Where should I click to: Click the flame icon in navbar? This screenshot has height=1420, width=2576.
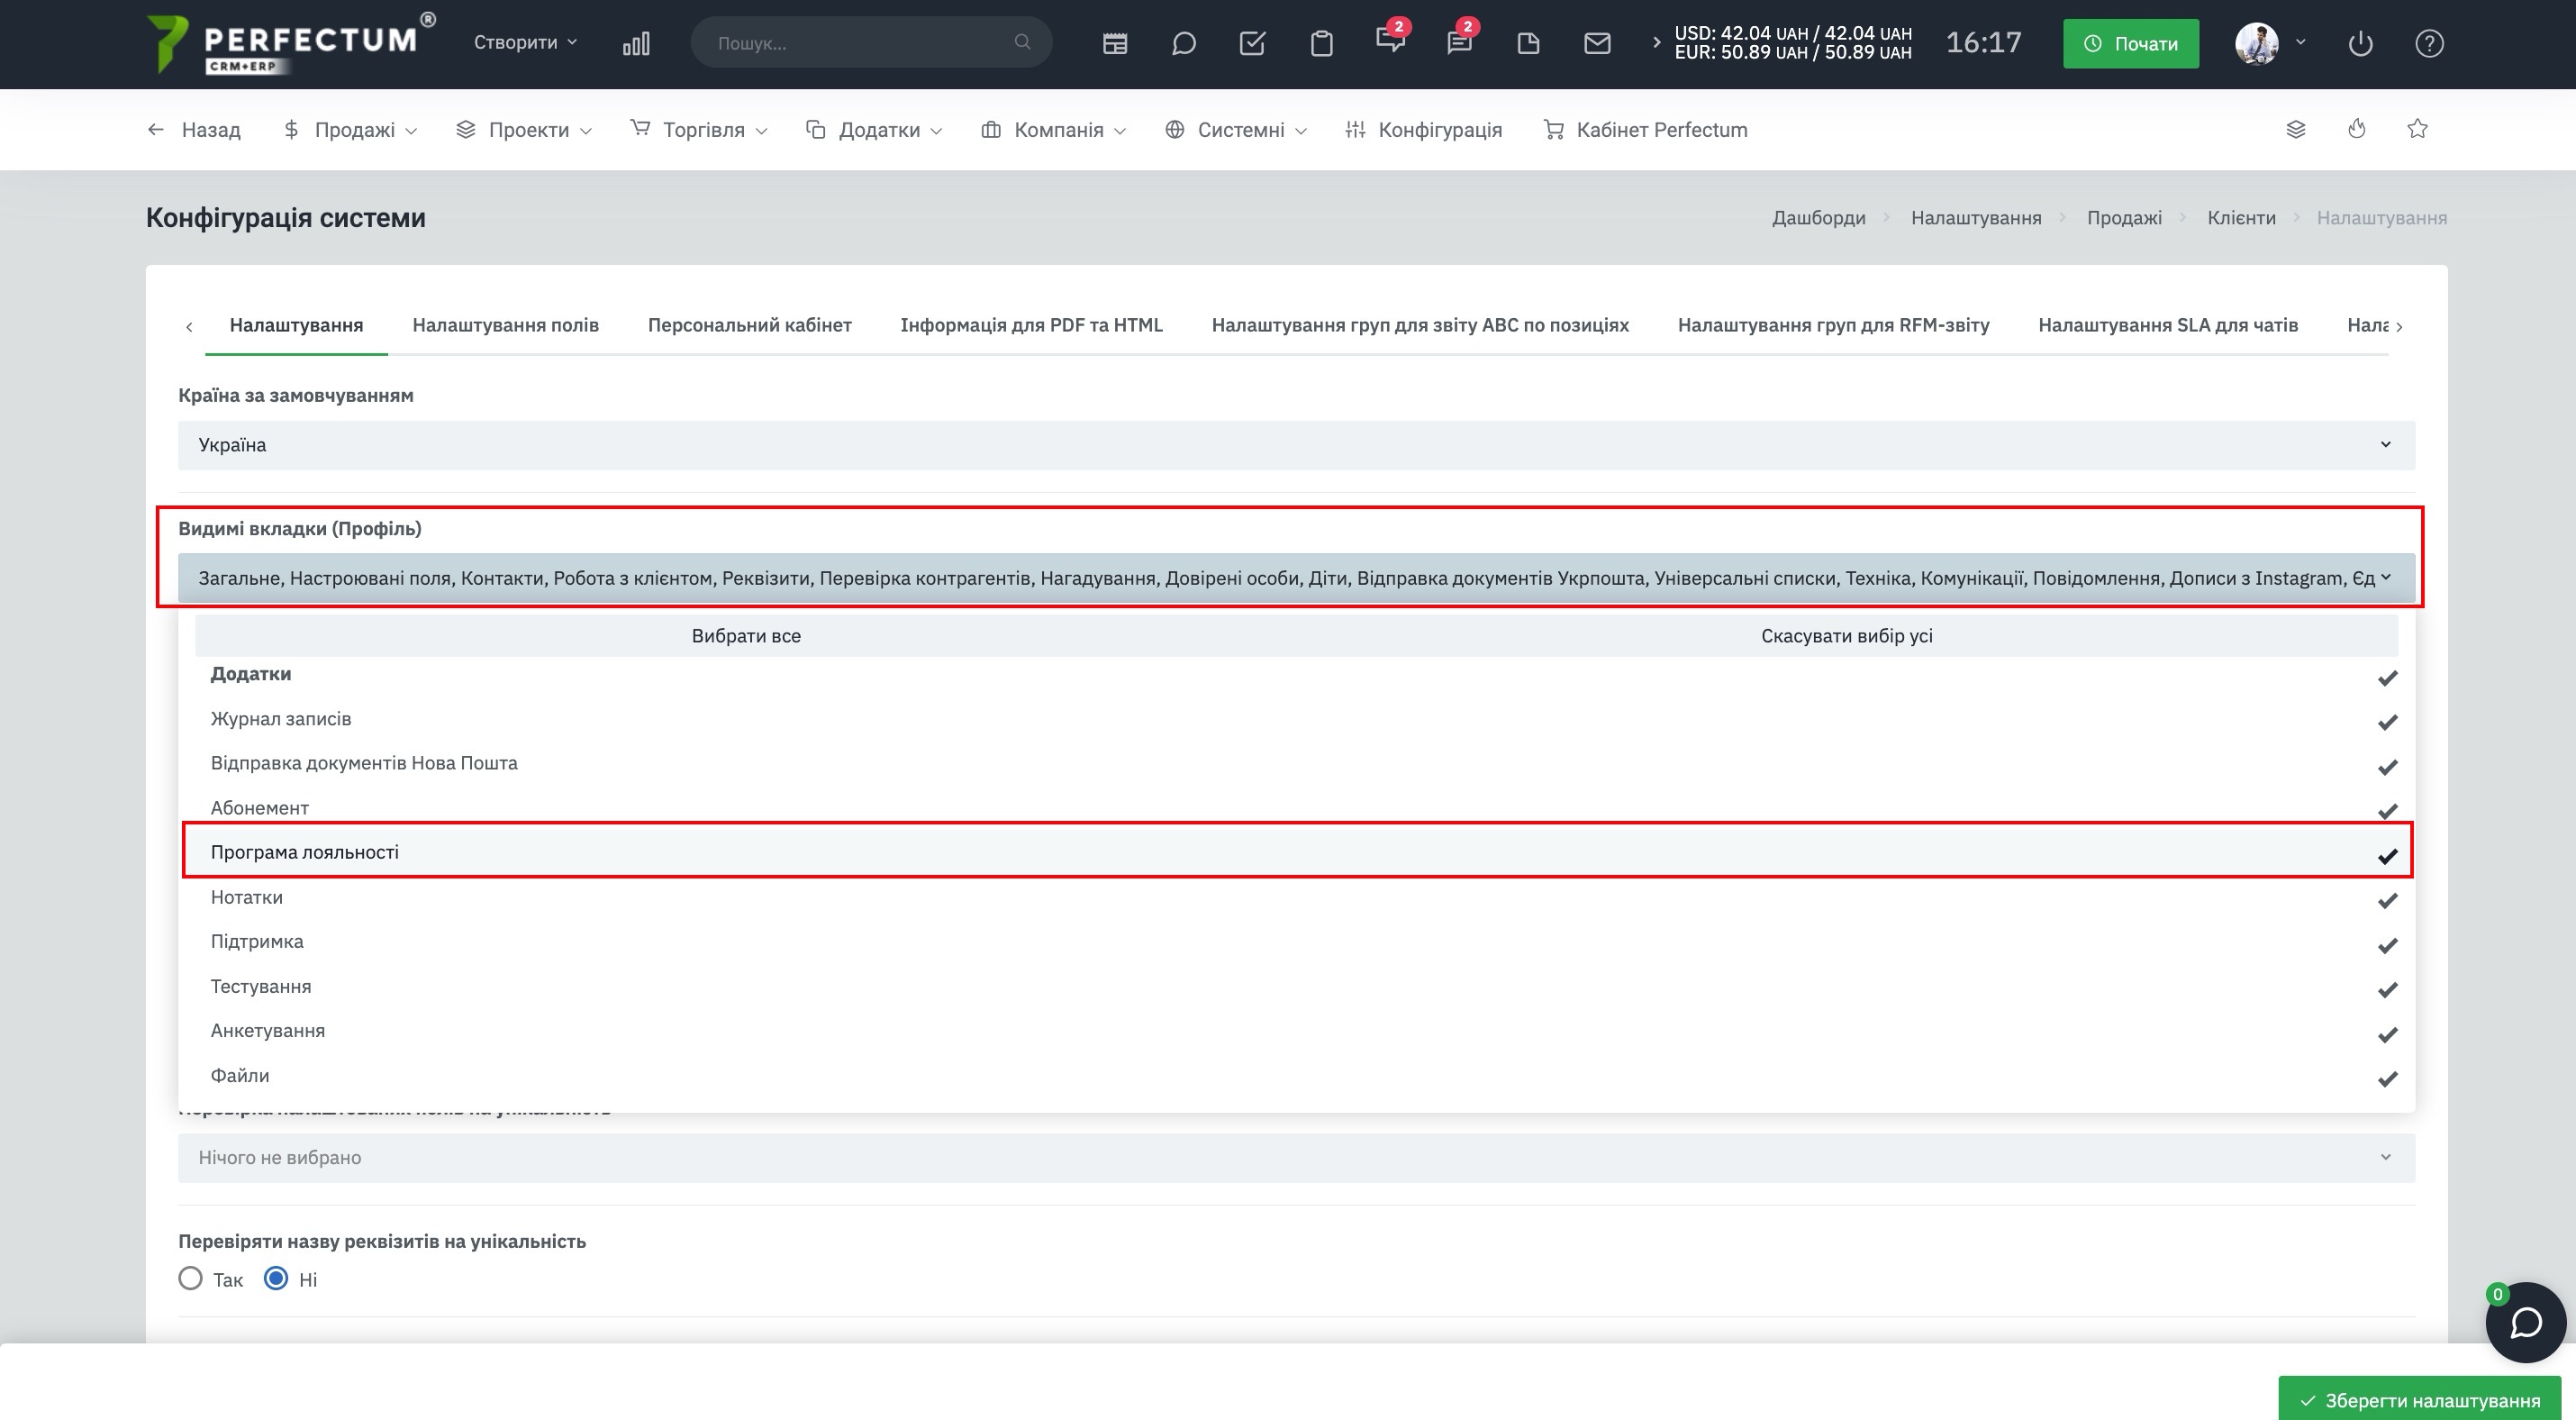pyautogui.click(x=2357, y=129)
